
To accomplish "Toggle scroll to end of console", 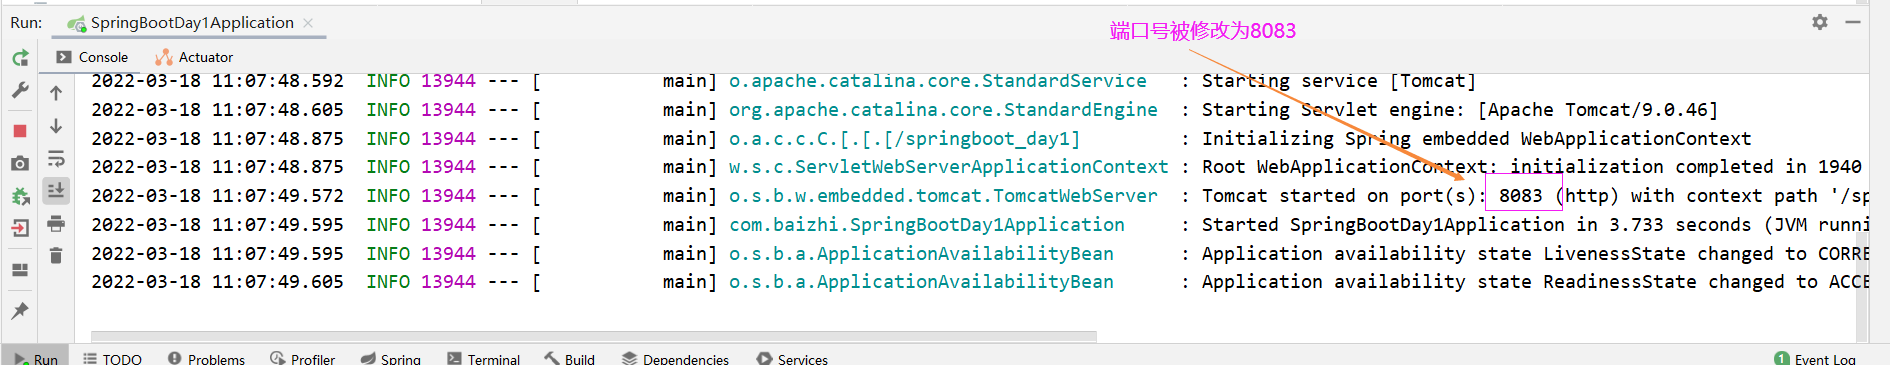I will [56, 190].
